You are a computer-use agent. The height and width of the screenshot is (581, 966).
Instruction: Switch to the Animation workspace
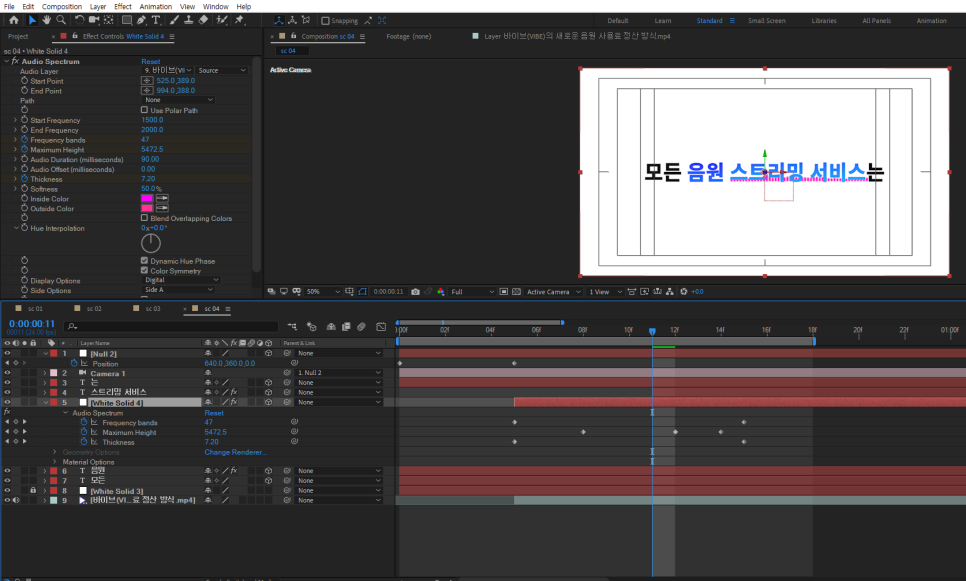[x=931, y=20]
